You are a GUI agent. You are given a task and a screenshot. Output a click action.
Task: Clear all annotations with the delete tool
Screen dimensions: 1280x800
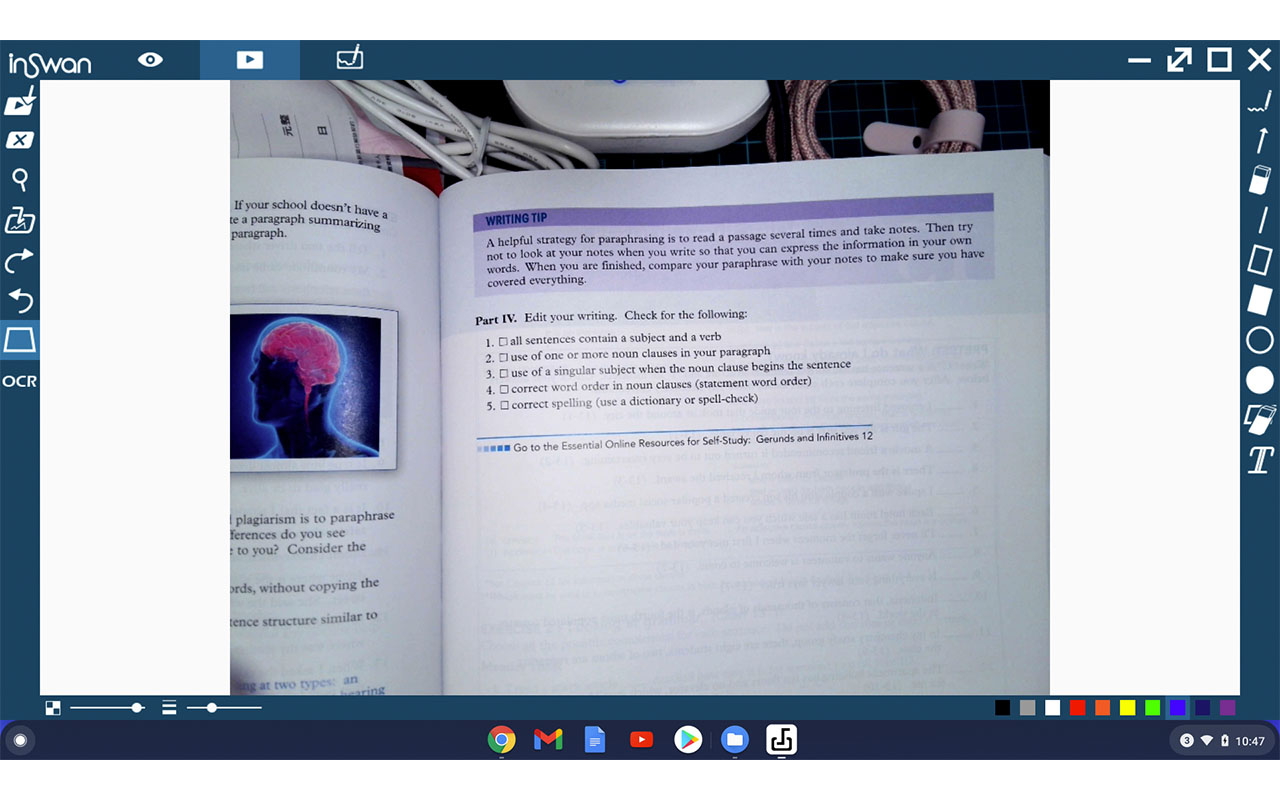click(x=20, y=140)
